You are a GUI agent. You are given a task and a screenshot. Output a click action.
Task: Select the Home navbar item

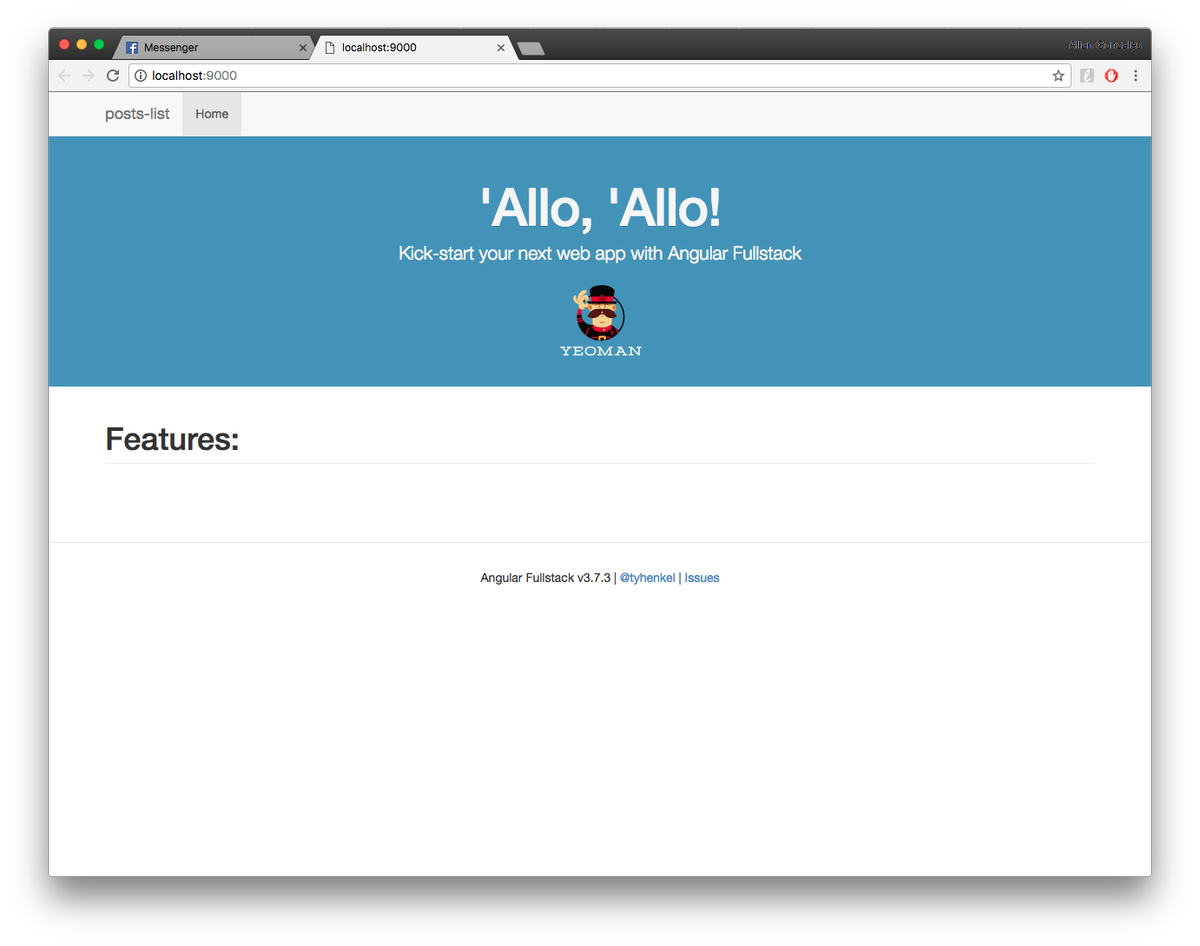[212, 114]
